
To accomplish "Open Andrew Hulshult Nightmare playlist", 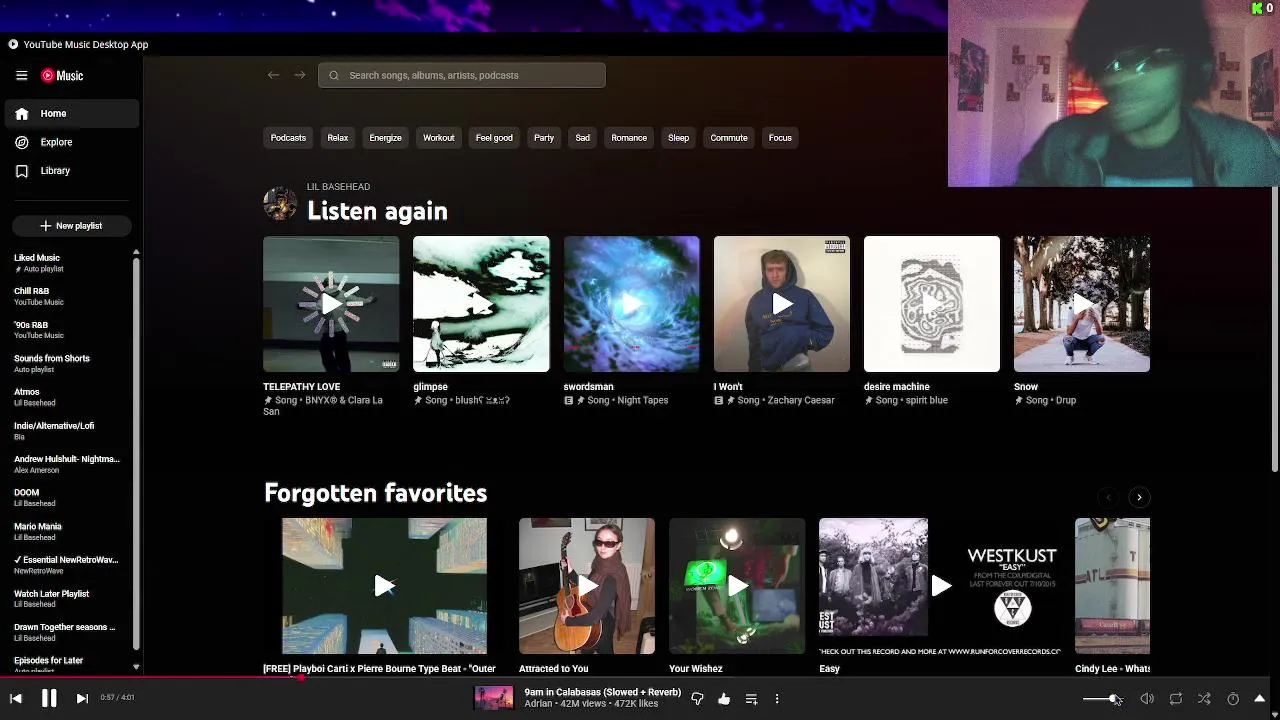I will tap(66, 464).
